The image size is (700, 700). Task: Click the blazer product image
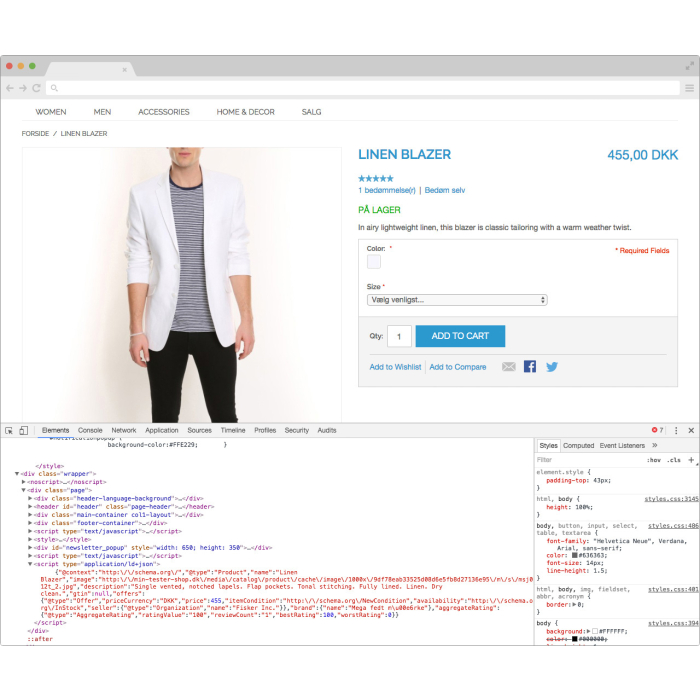(x=182, y=285)
